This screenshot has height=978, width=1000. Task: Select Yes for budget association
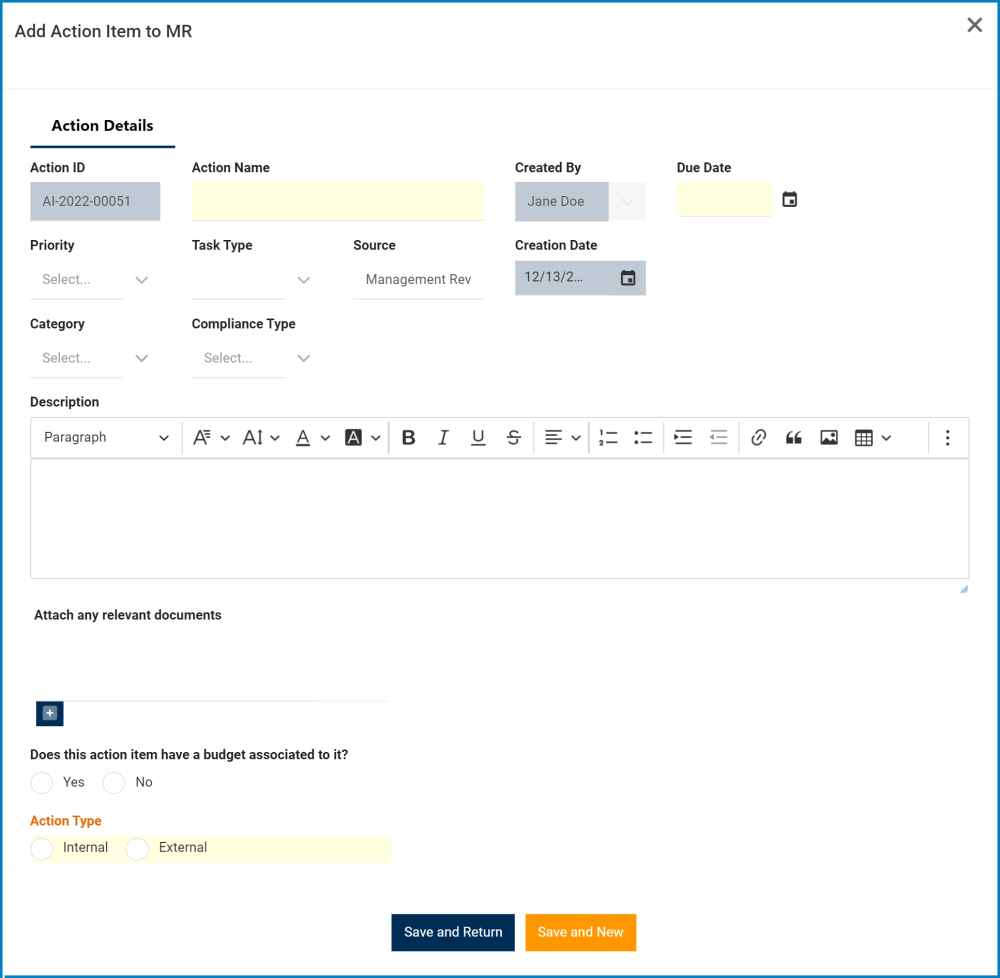(x=41, y=783)
